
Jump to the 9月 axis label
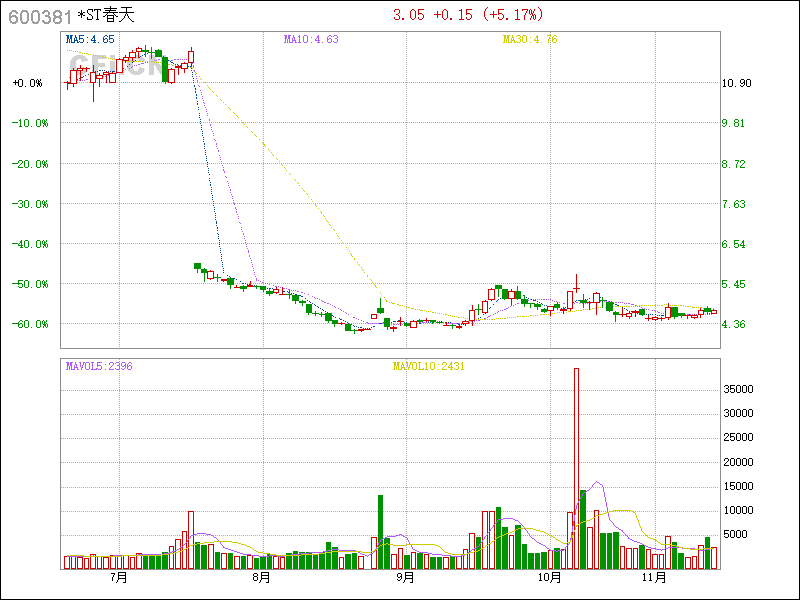point(405,577)
